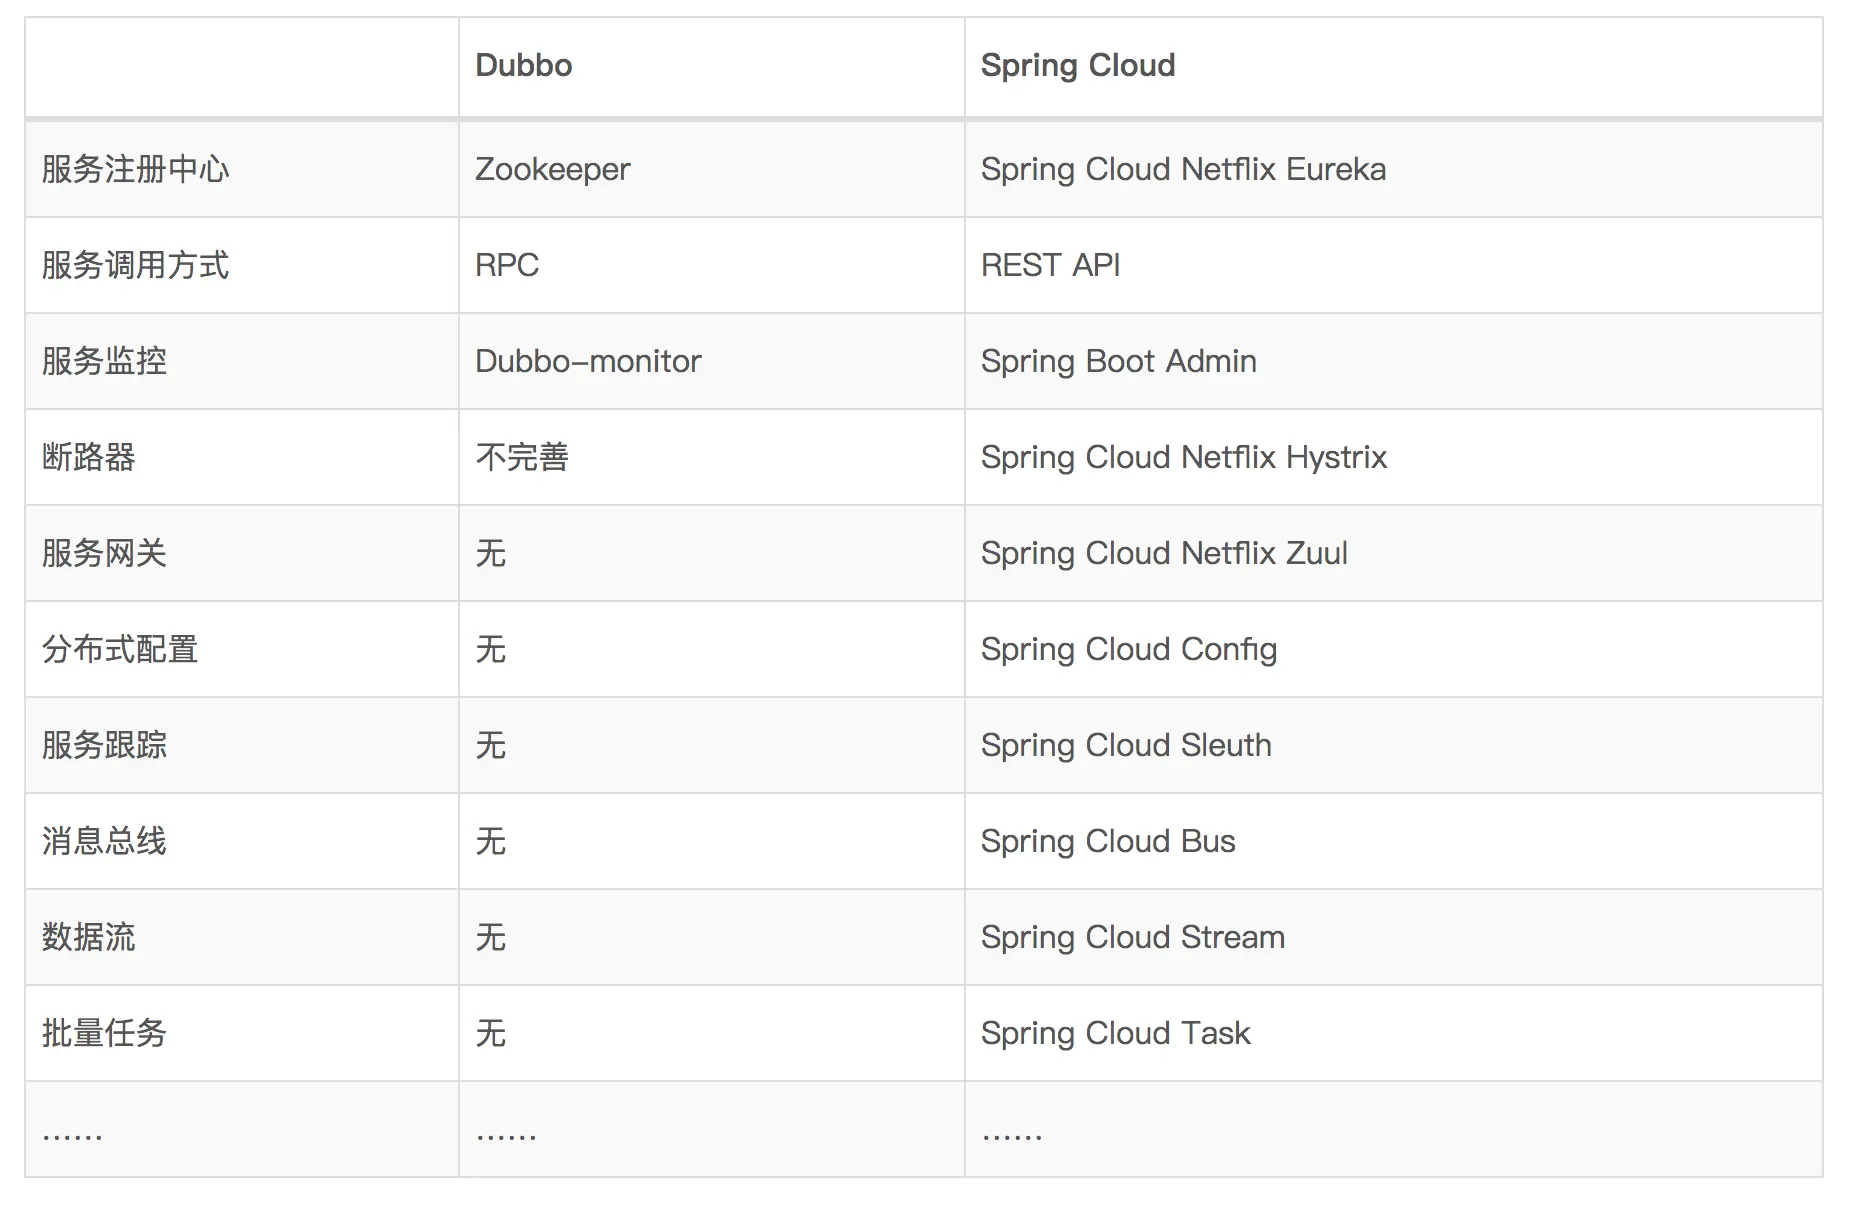Viewport: 1866px width, 1216px height.
Task: Select the Dubbo-monitor cell
Action: 588,361
